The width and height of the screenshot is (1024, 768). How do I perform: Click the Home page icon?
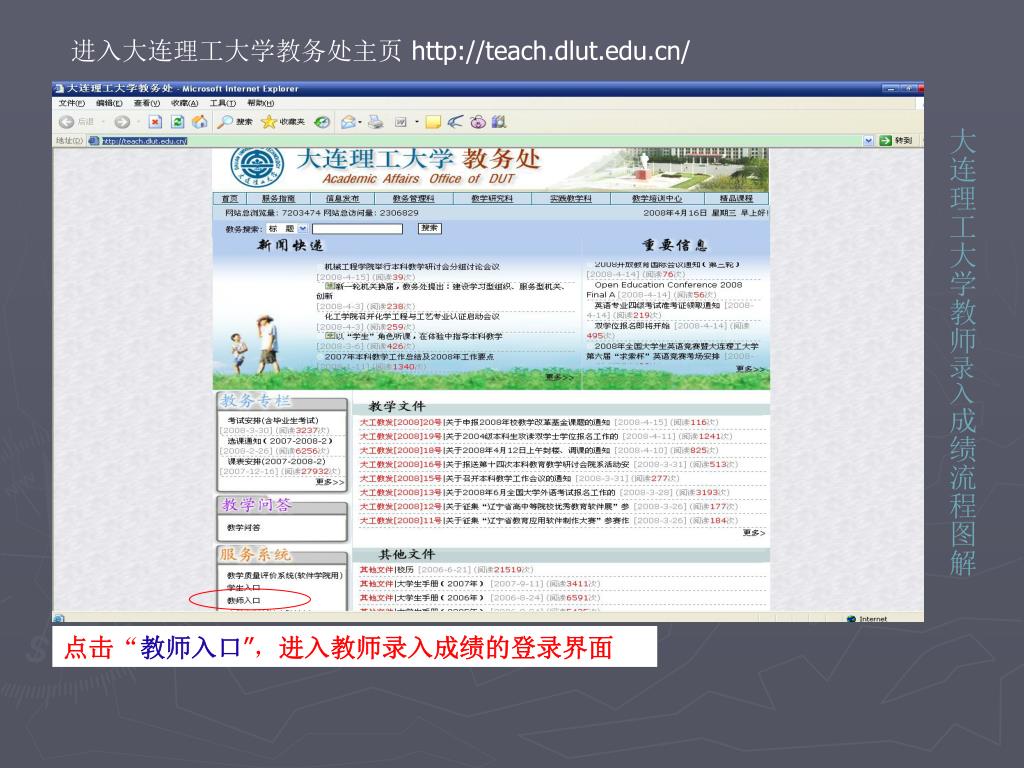click(x=200, y=121)
